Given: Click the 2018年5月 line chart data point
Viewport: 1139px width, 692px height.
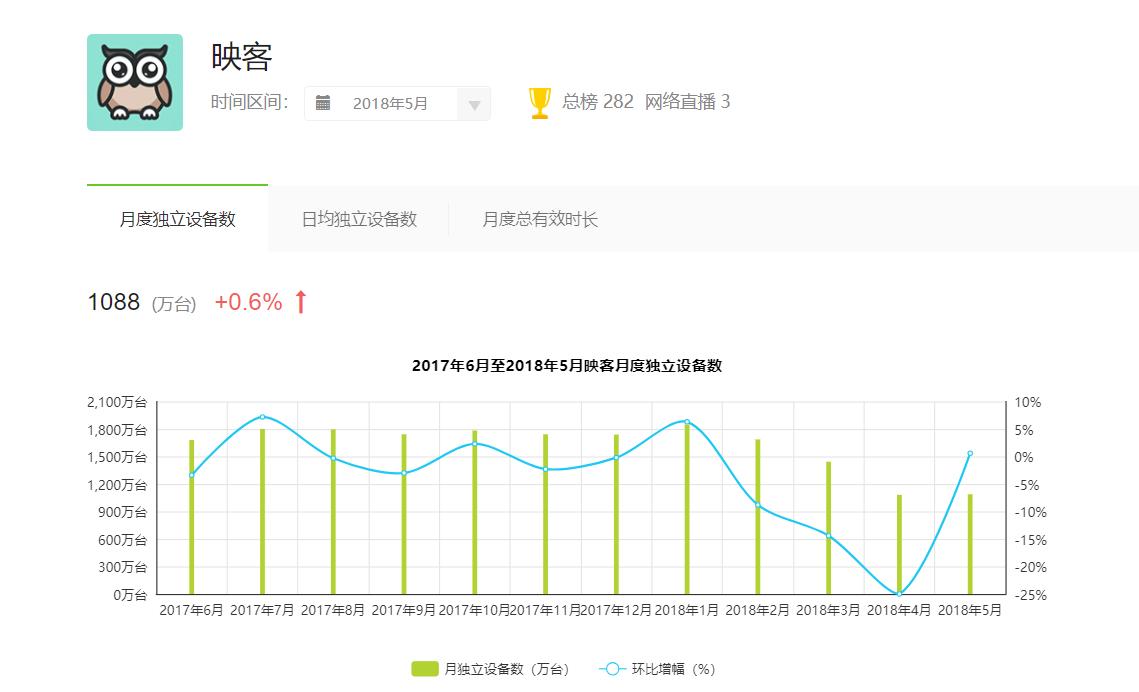Looking at the screenshot, I should click(x=969, y=454).
